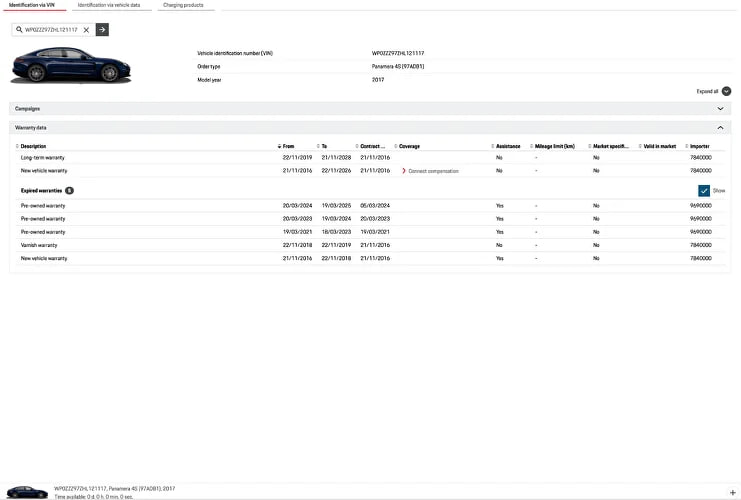Sort by Market specific column header
The image size is (741, 500).
[x=608, y=146]
